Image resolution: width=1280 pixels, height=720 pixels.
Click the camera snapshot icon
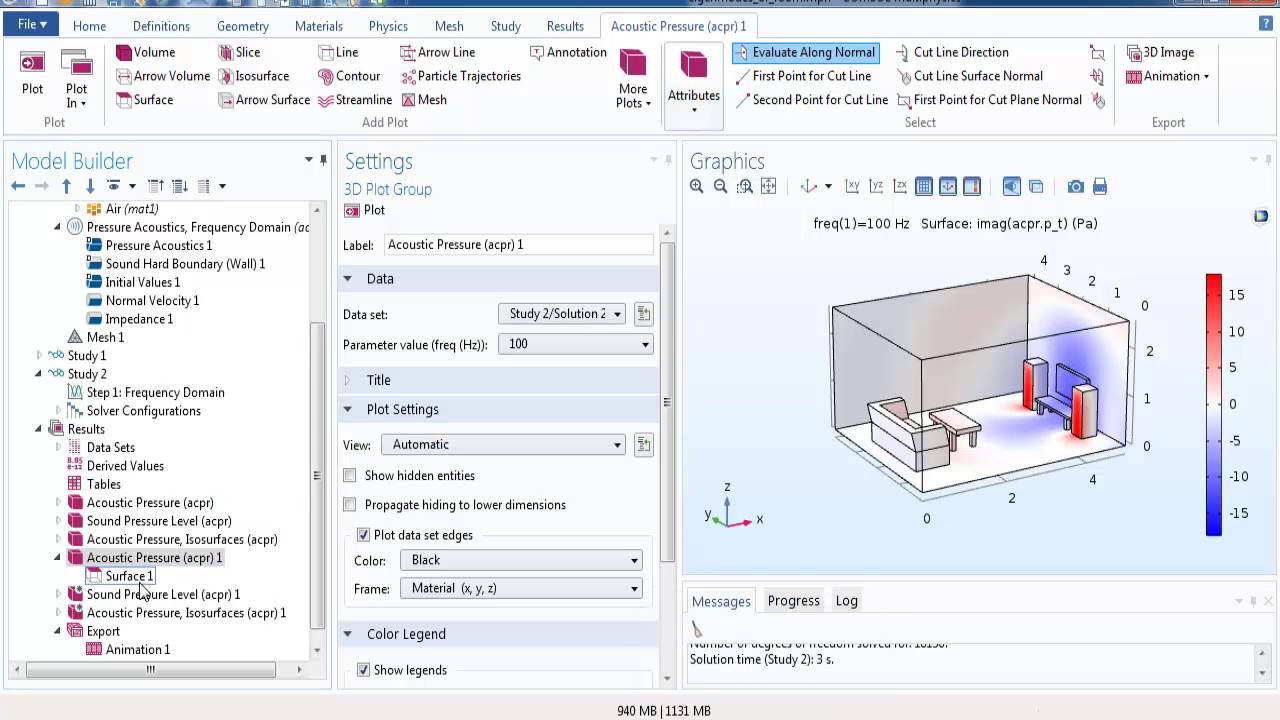(1075, 186)
